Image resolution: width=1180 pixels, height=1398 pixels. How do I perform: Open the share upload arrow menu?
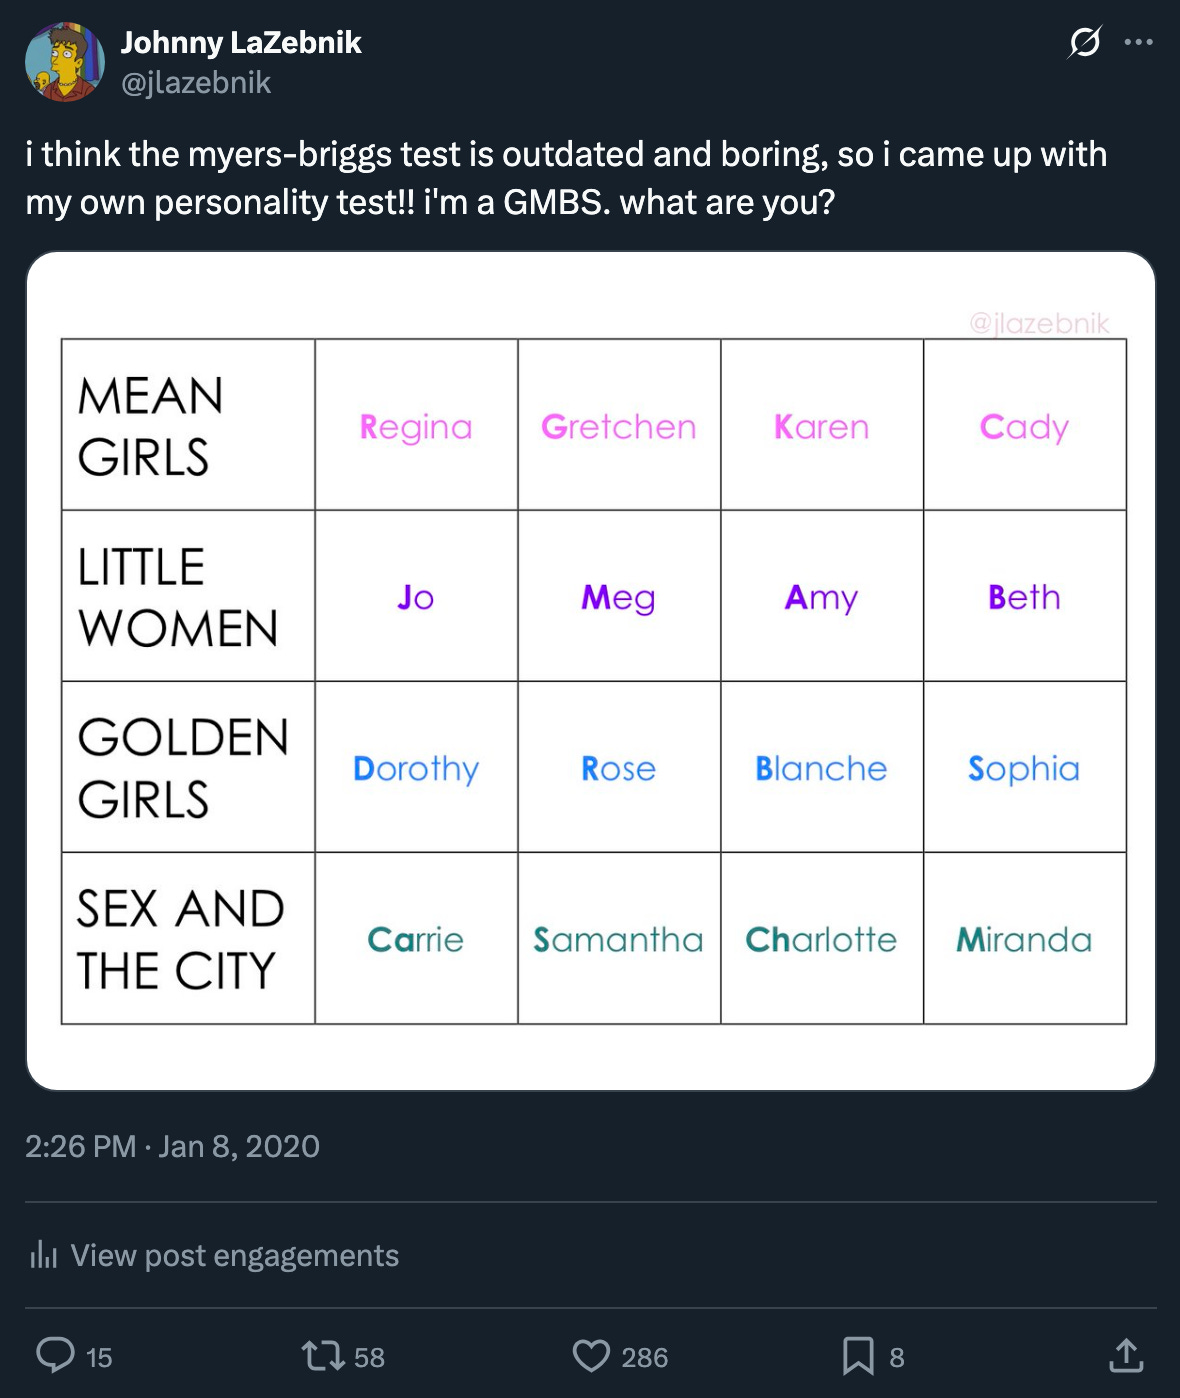coord(1126,1355)
